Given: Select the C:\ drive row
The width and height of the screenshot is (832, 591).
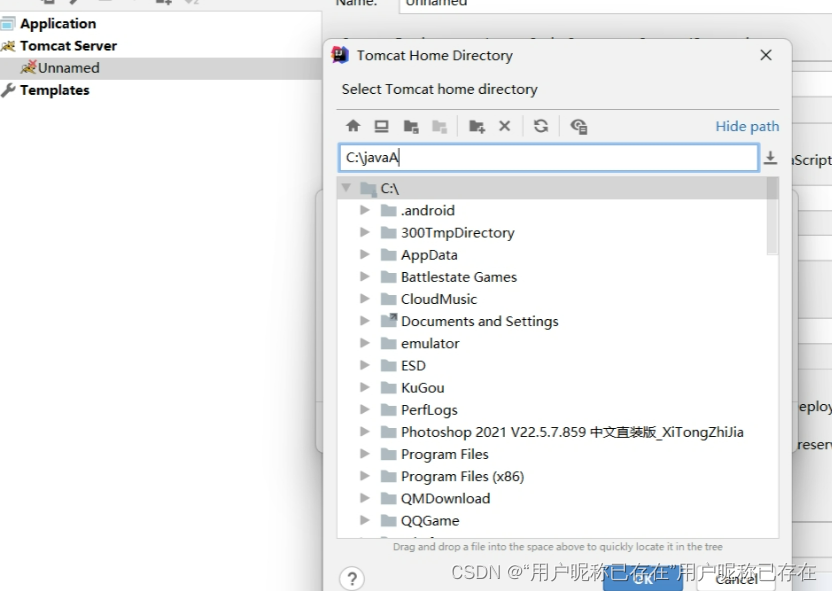Looking at the screenshot, I should click(x=552, y=188).
